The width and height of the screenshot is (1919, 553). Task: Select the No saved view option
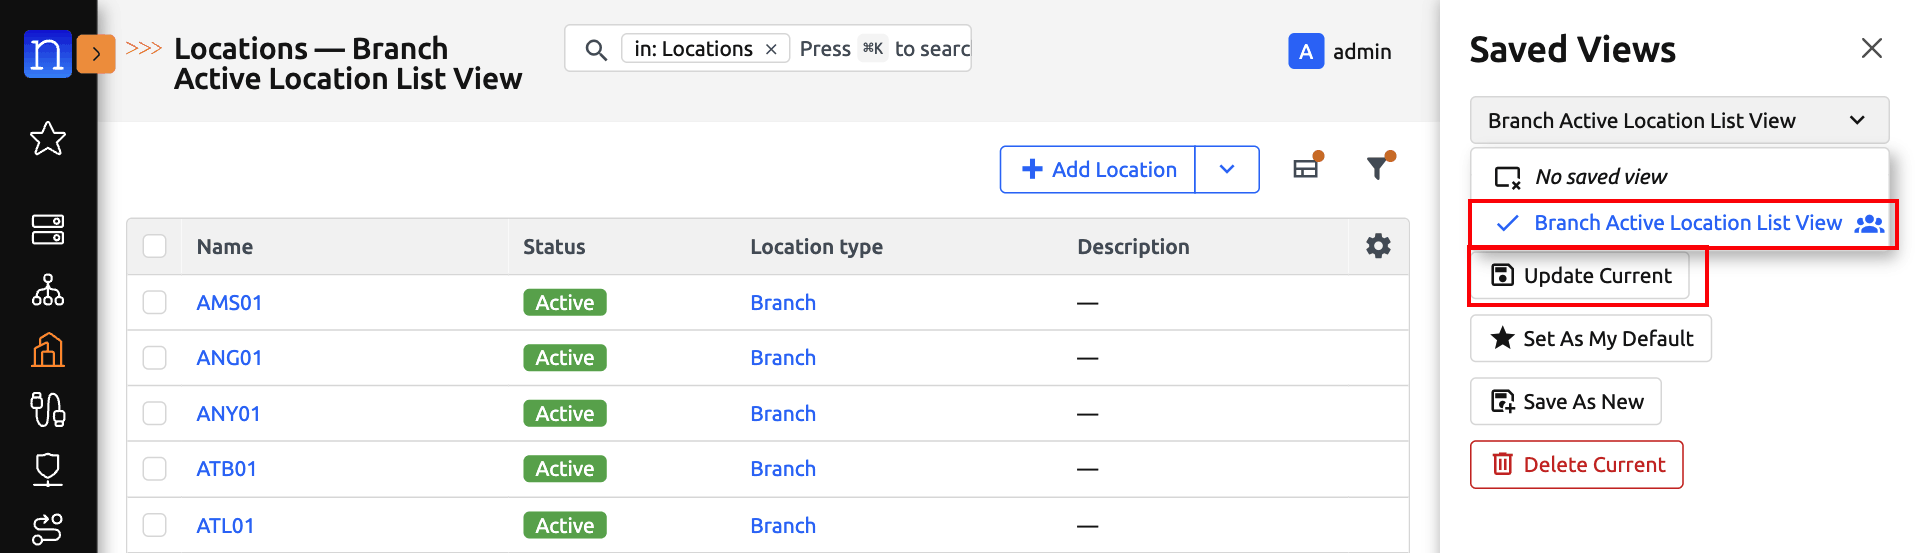pyautogui.click(x=1600, y=177)
